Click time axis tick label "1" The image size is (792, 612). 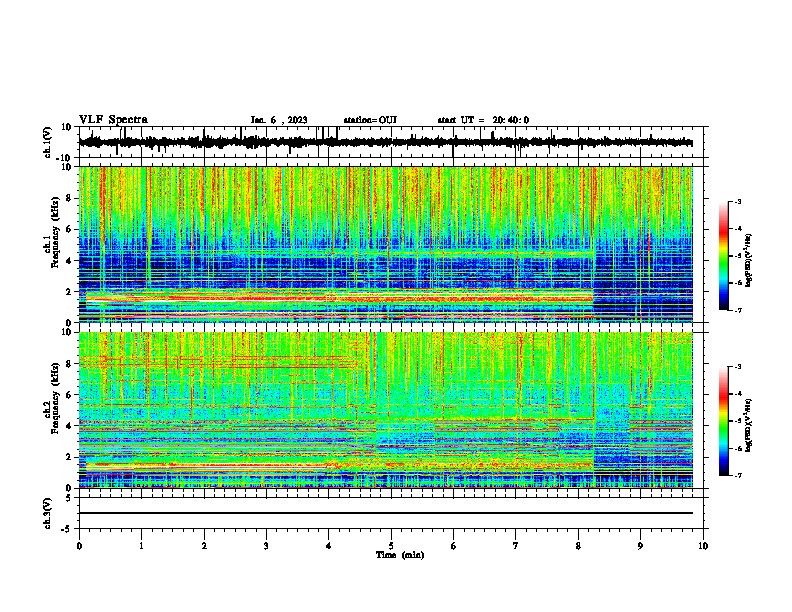pos(141,546)
